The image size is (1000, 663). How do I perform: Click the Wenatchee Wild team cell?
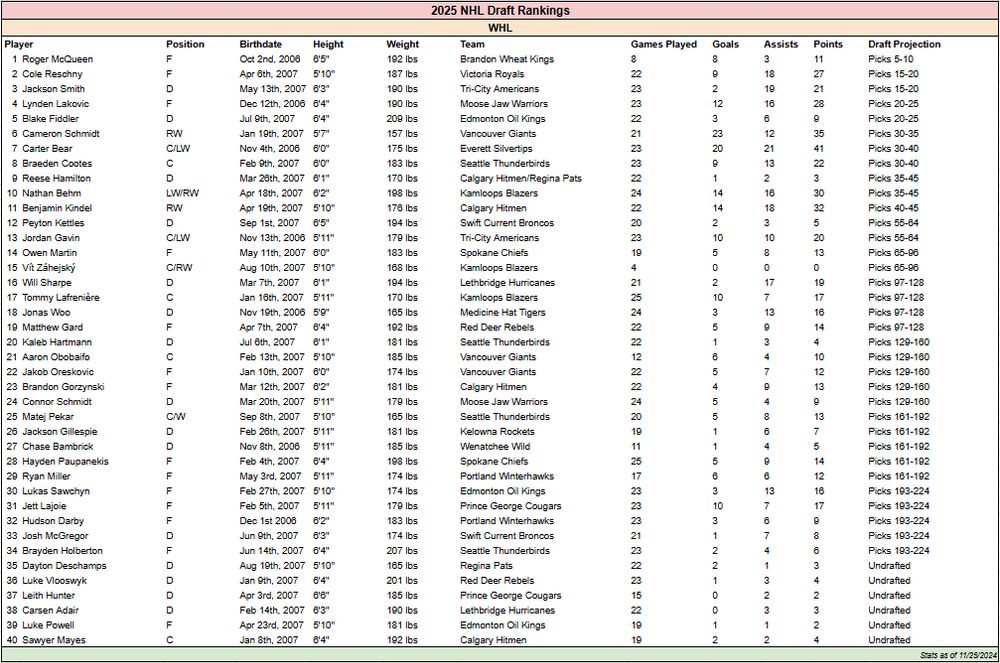495,446
